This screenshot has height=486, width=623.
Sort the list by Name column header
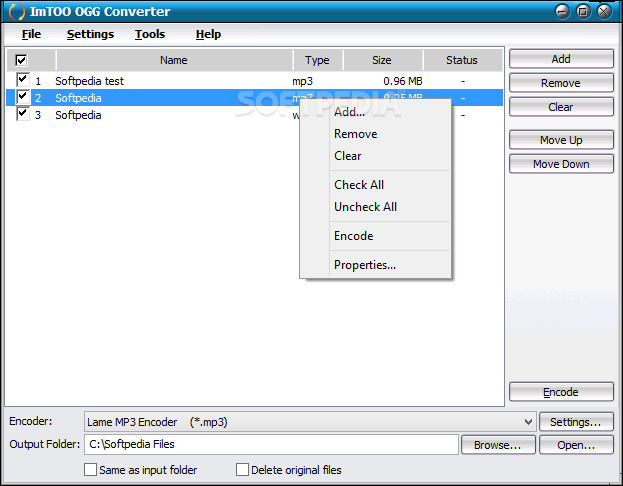(x=174, y=60)
